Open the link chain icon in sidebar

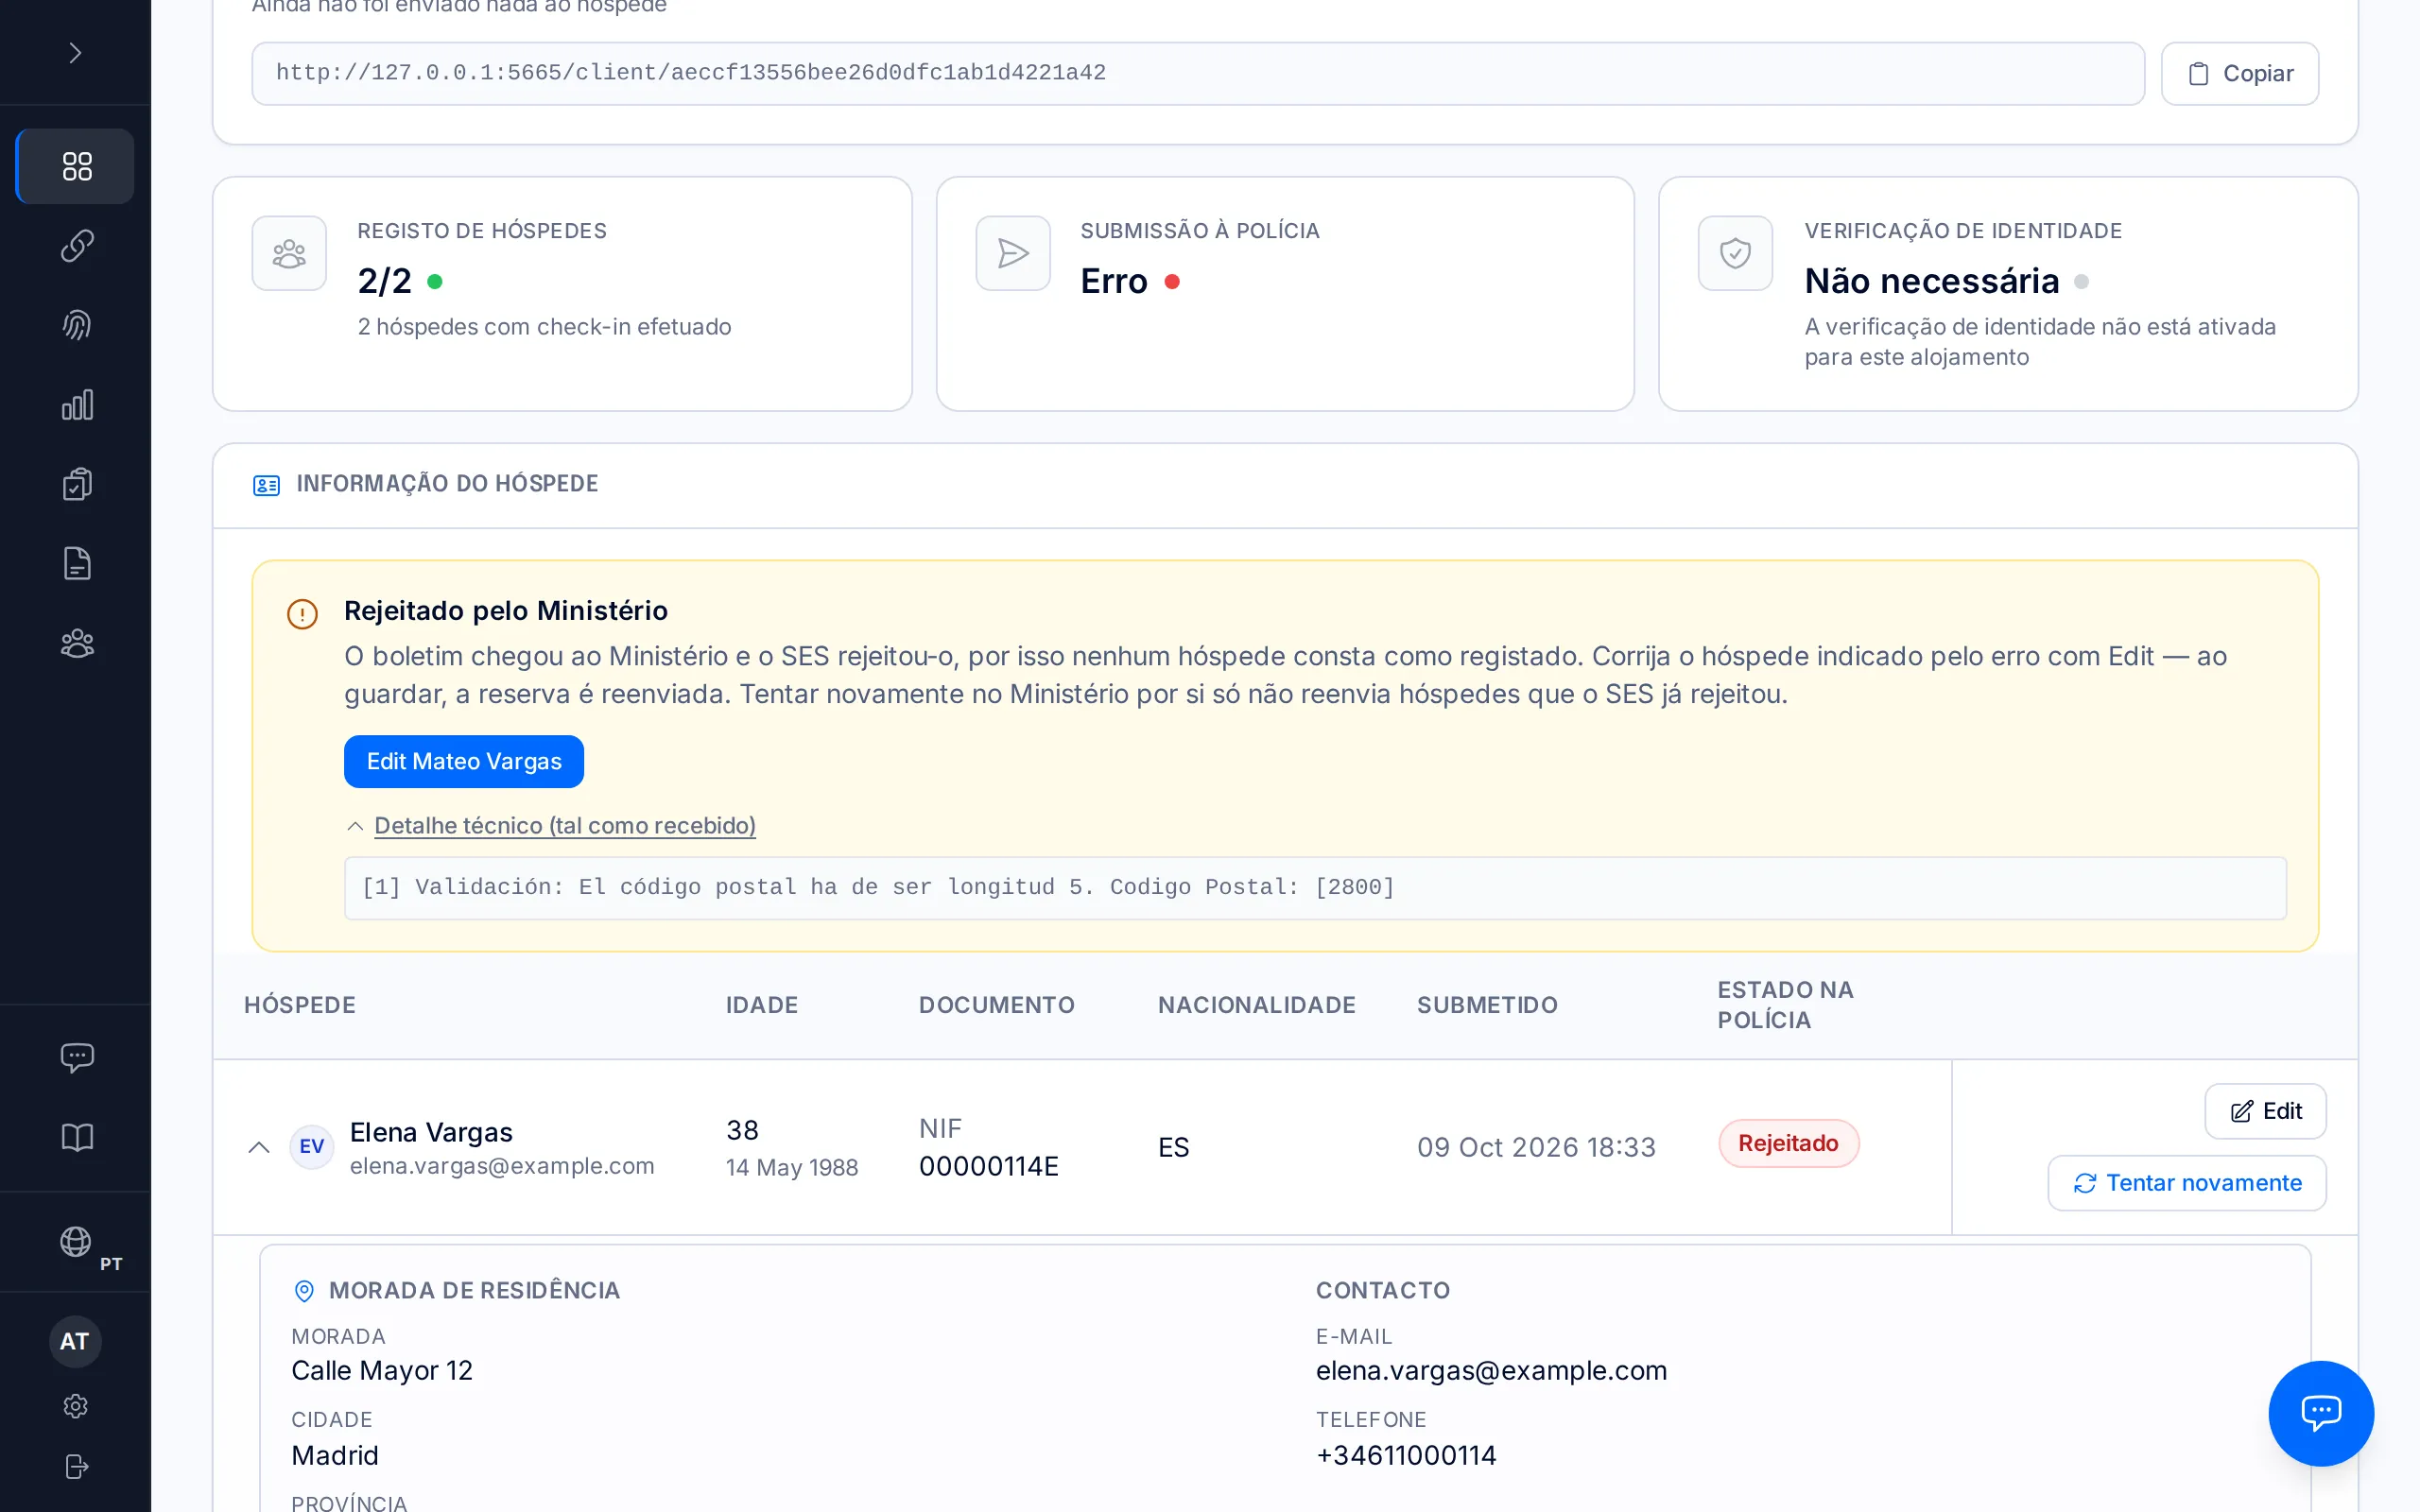coord(76,245)
